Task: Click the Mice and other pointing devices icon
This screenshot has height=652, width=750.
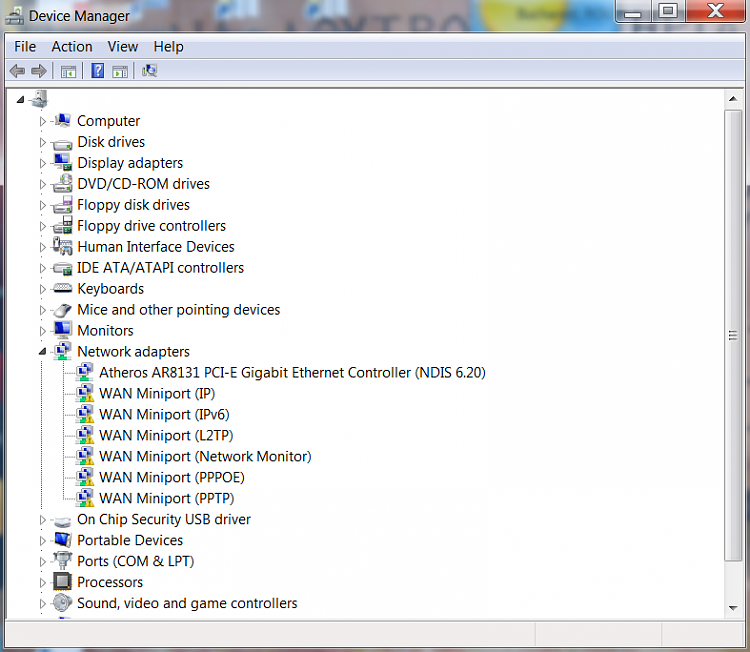Action: click(62, 310)
